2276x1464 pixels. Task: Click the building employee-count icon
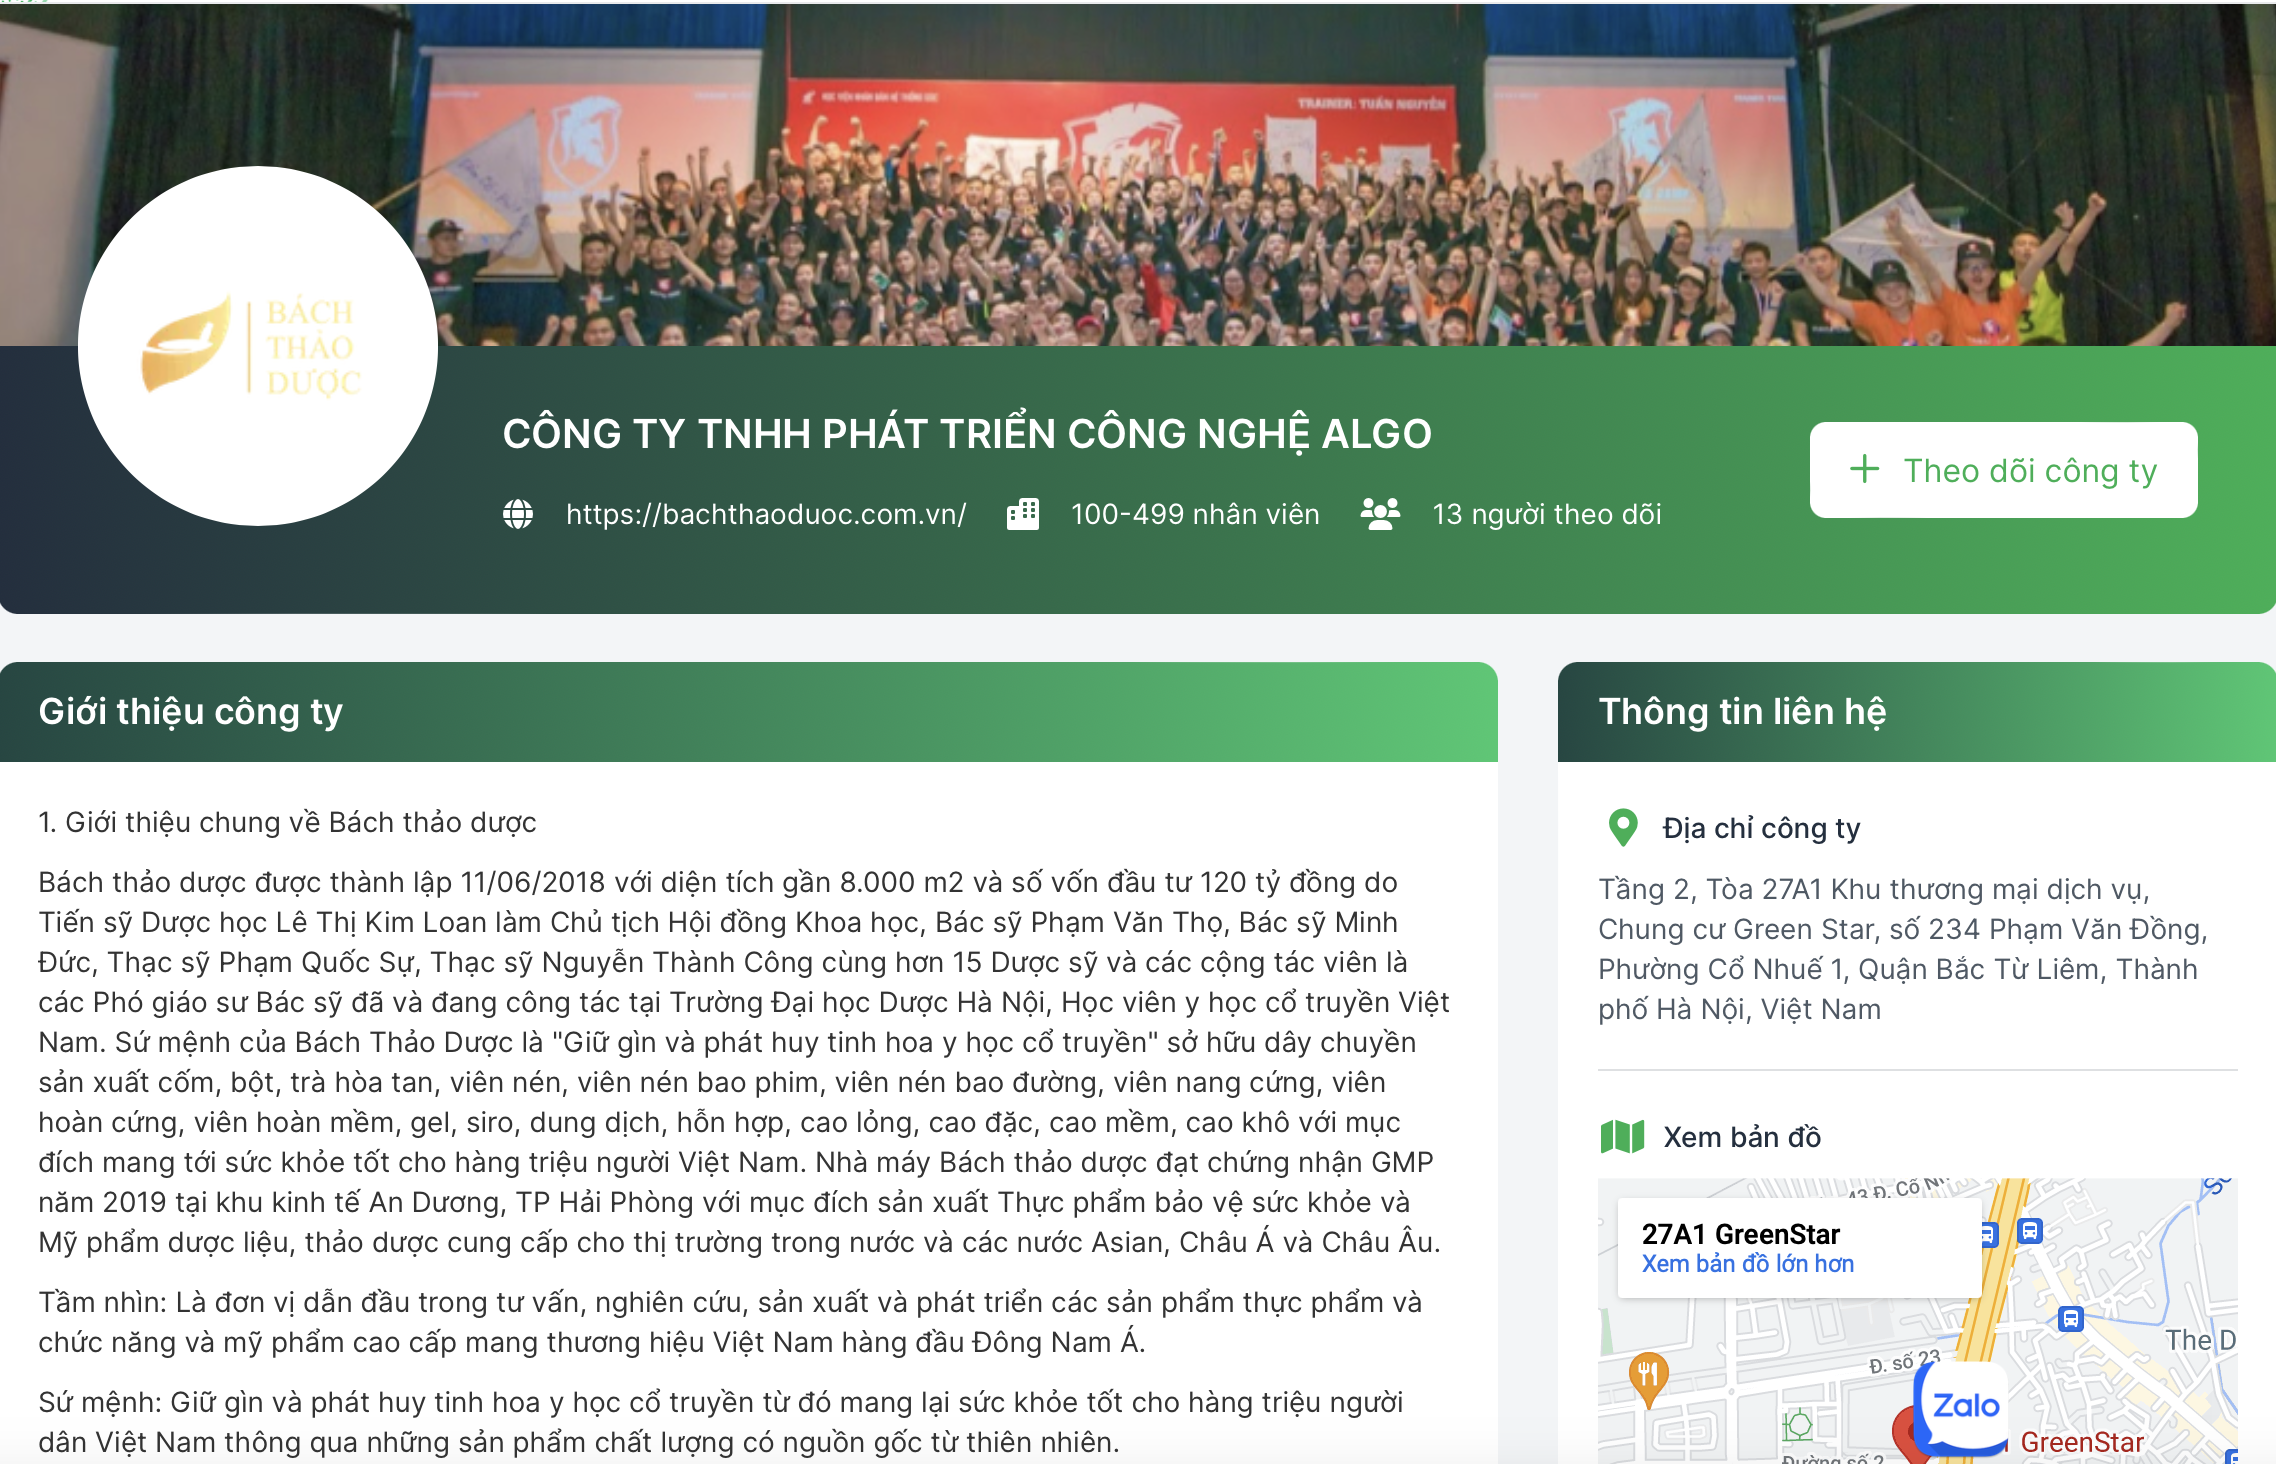tap(1022, 514)
